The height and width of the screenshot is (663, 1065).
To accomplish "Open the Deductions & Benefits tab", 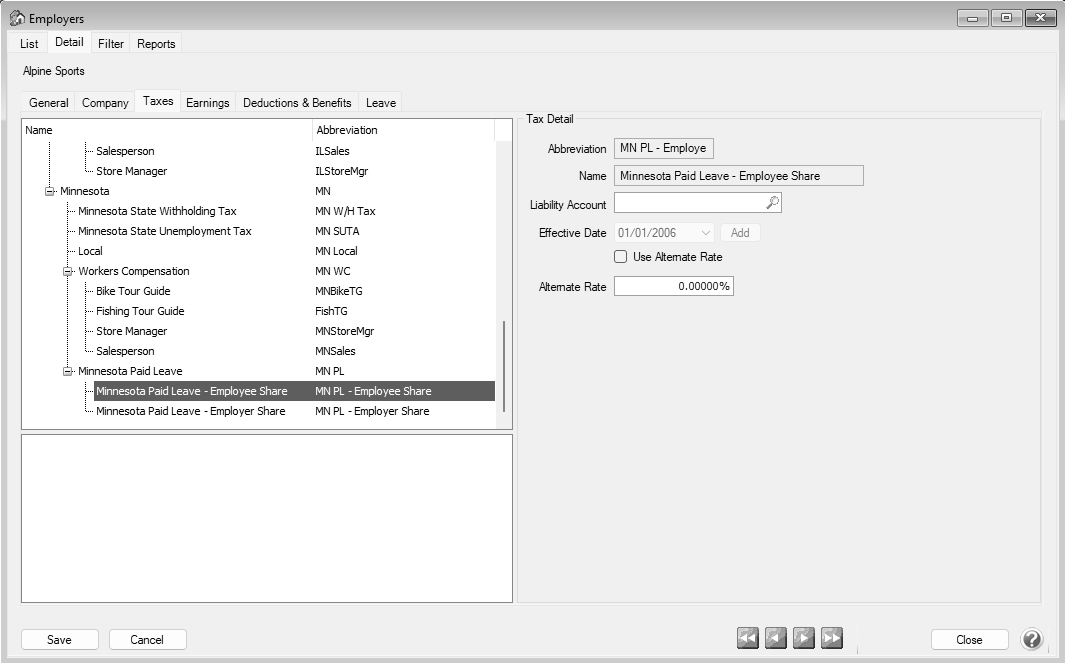I will 297,103.
